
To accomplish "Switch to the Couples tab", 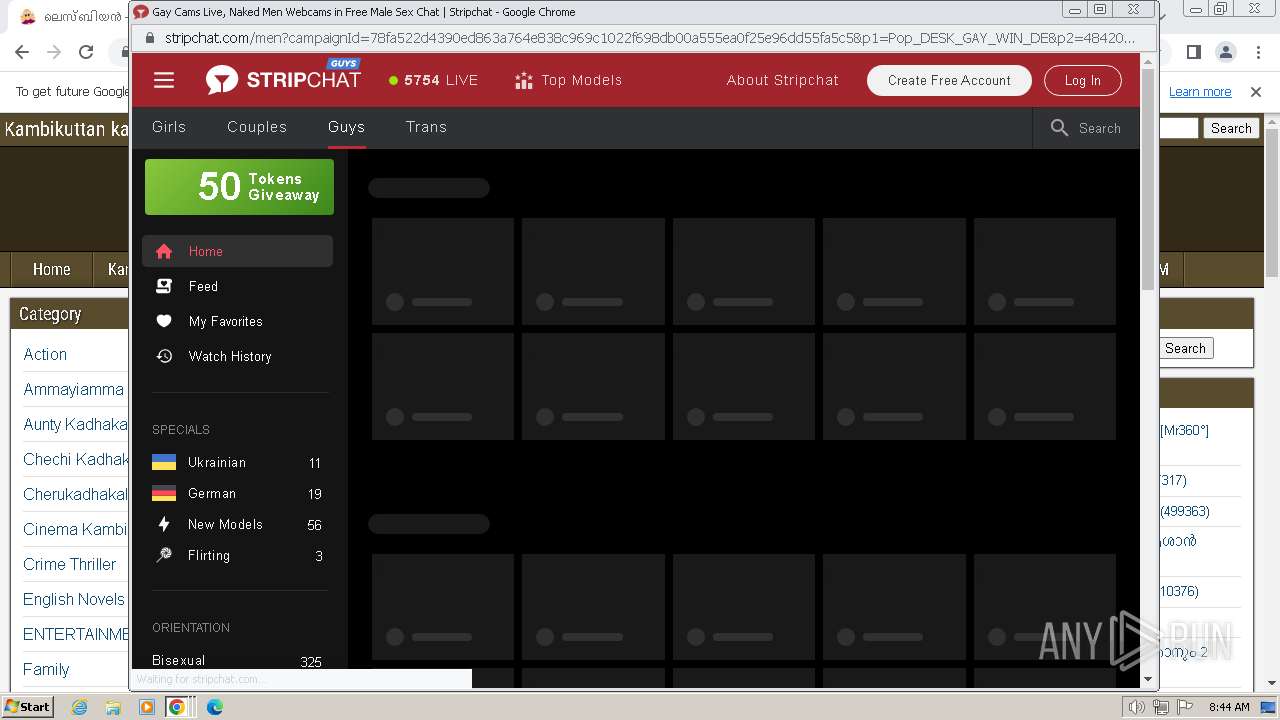I will tap(257, 127).
